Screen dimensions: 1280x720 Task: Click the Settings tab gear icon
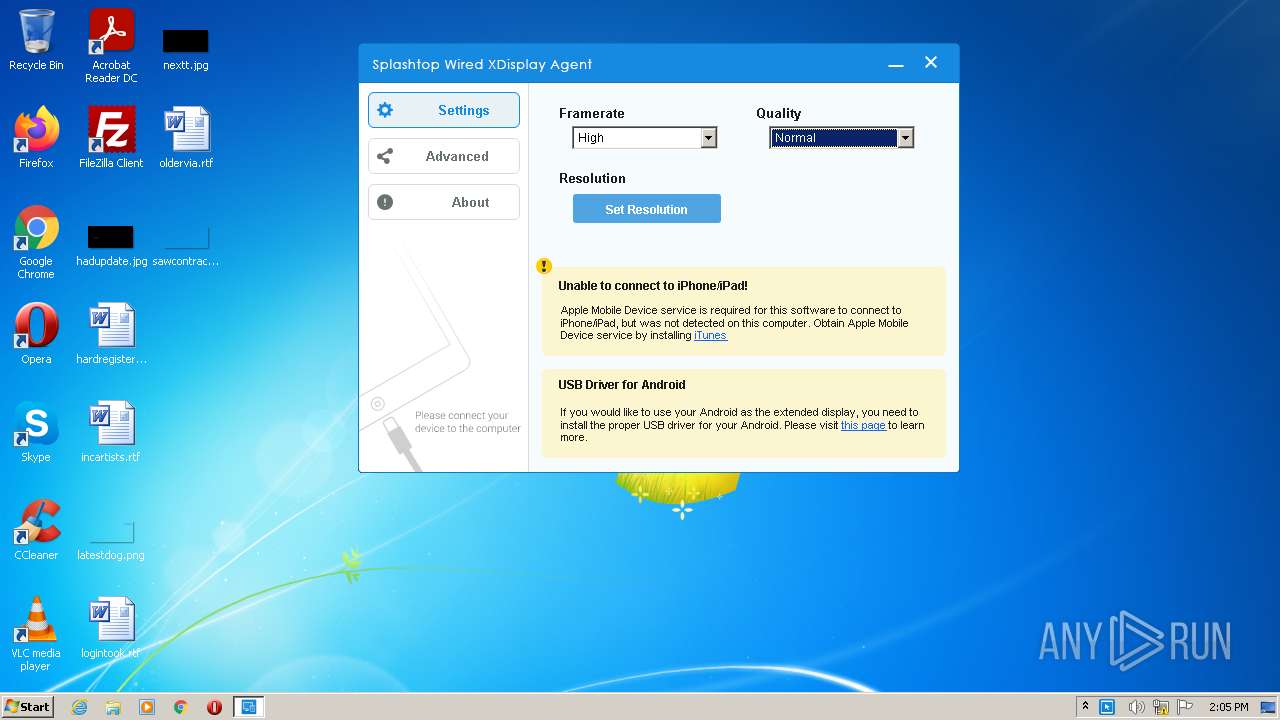pos(385,110)
